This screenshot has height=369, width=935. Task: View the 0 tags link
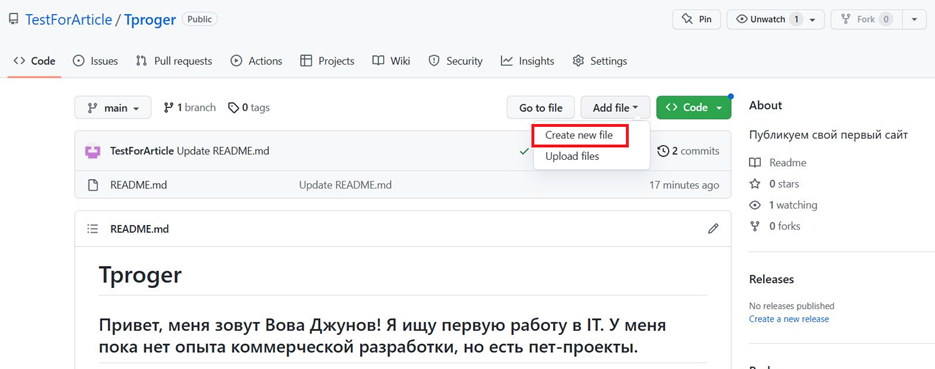tap(249, 108)
